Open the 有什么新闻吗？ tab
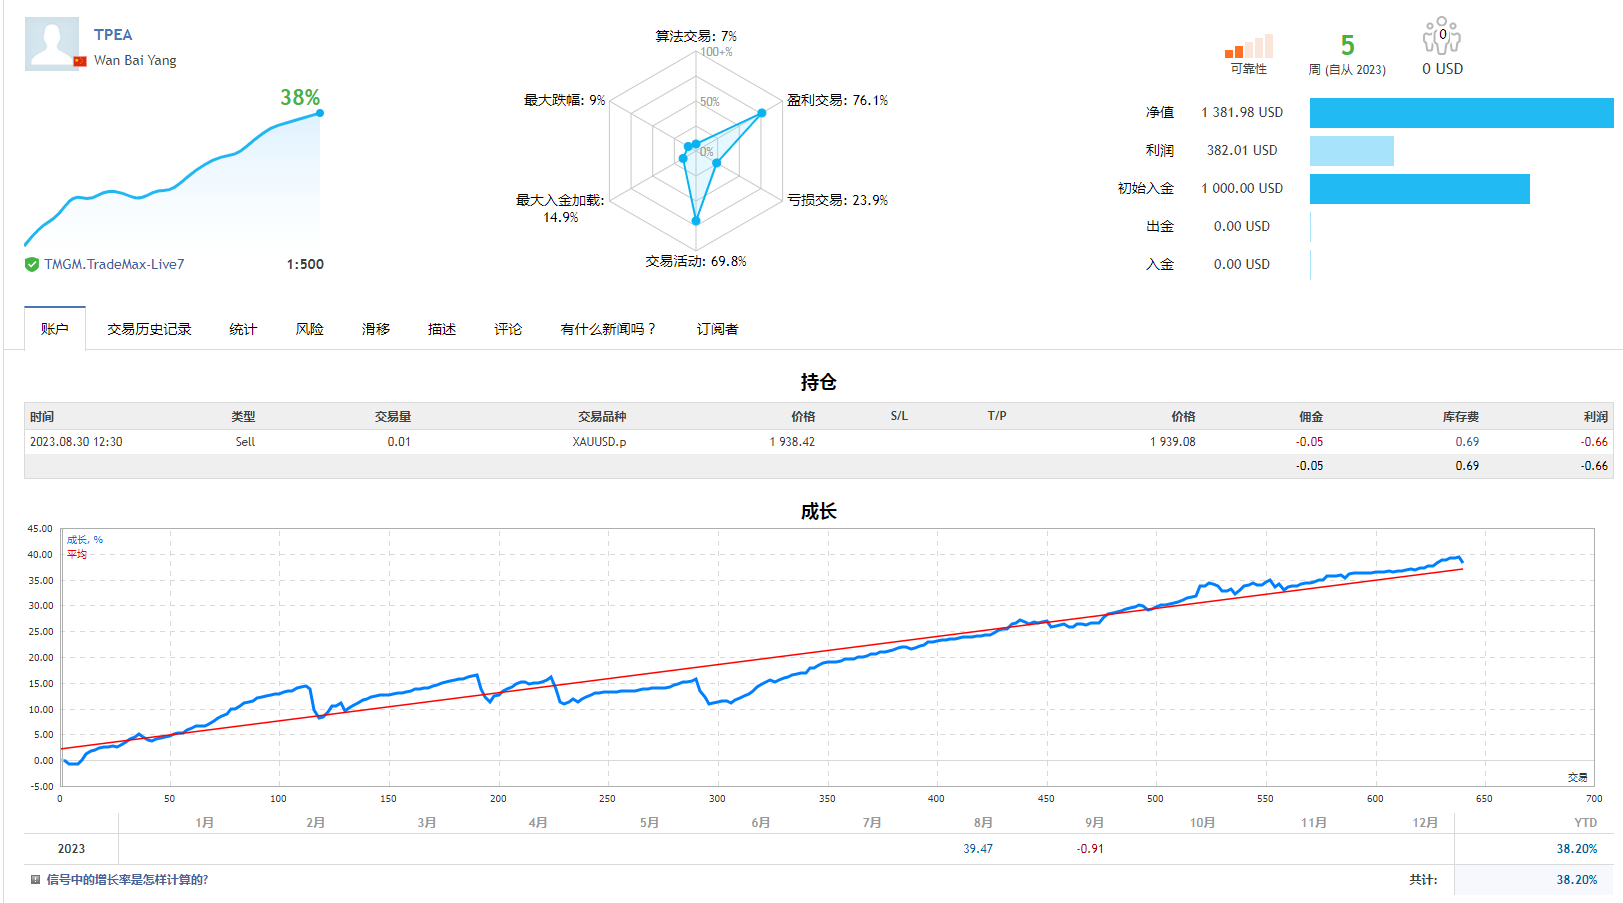This screenshot has width=1623, height=903. tap(607, 328)
